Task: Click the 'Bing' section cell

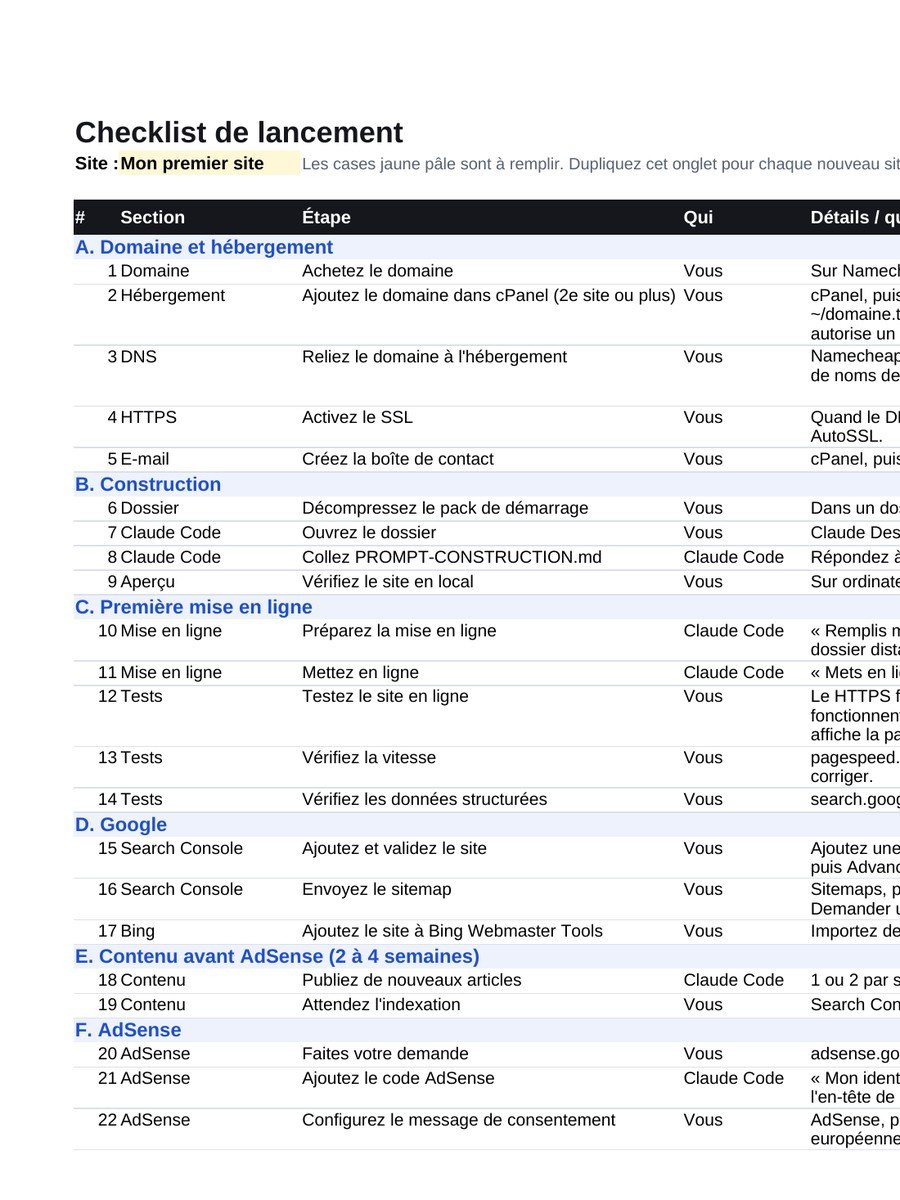Action: click(137, 931)
